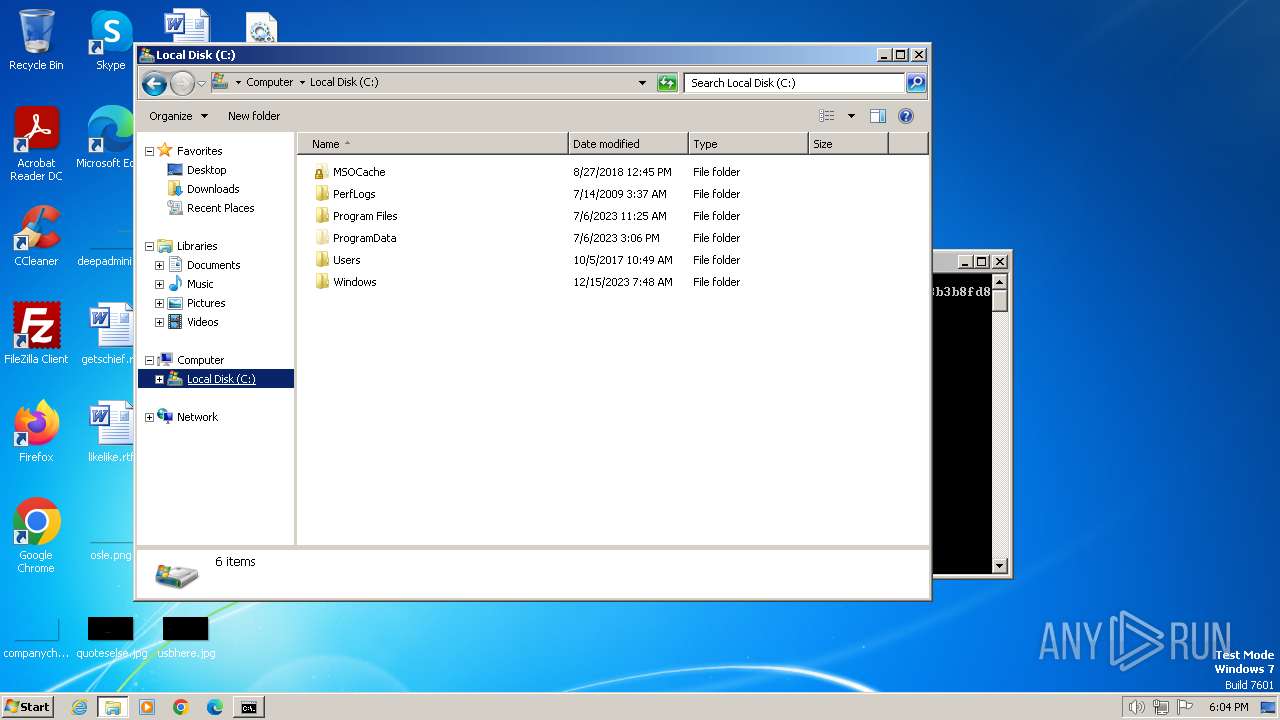Create a New folder

coord(254,116)
